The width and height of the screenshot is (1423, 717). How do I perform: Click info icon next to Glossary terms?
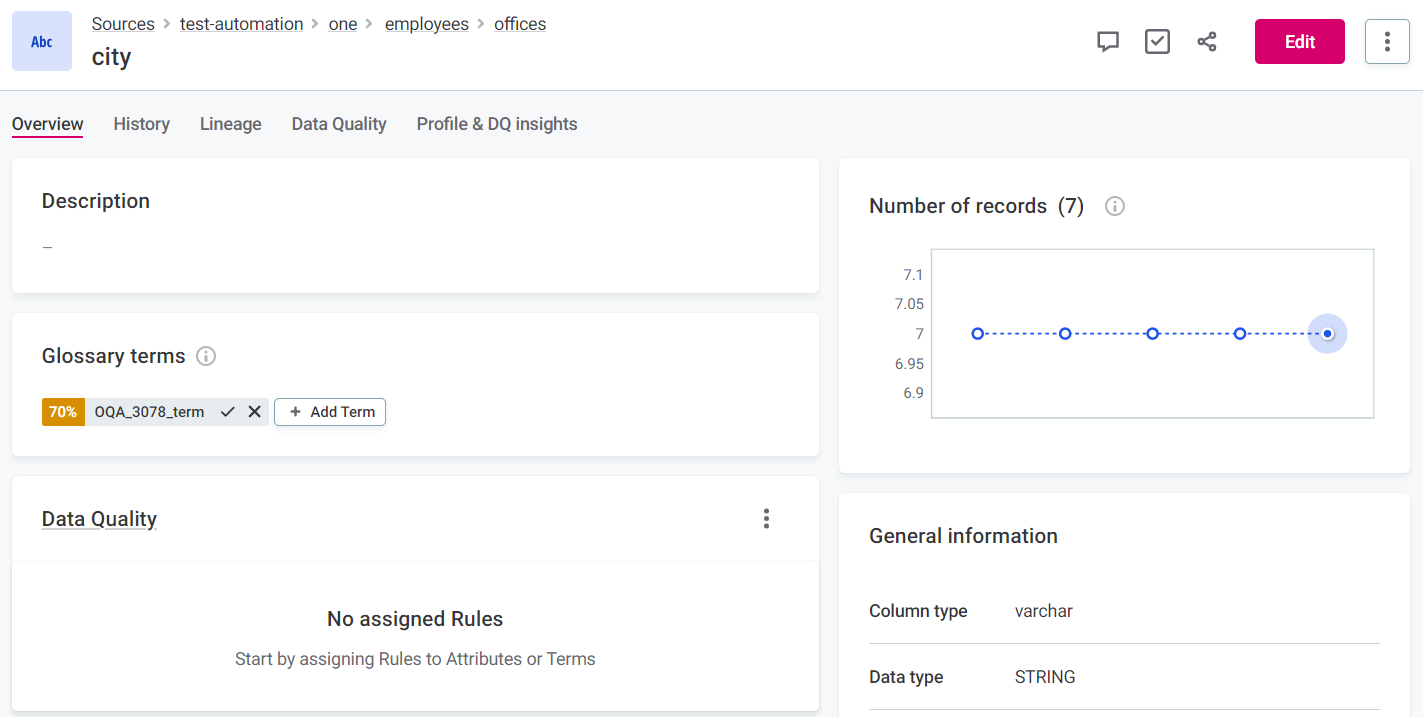206,356
